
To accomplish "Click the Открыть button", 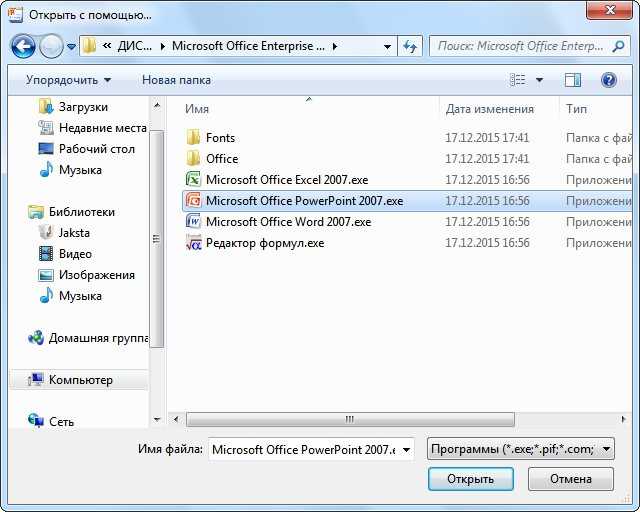I will click(x=471, y=479).
